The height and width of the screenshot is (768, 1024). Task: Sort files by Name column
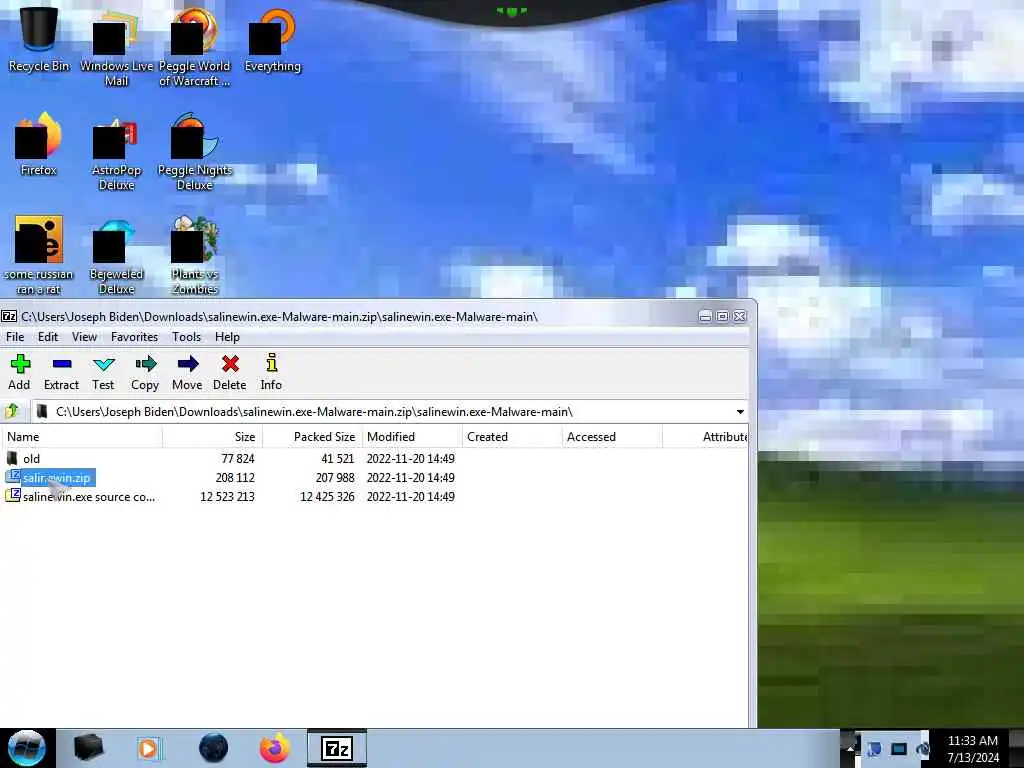82,437
